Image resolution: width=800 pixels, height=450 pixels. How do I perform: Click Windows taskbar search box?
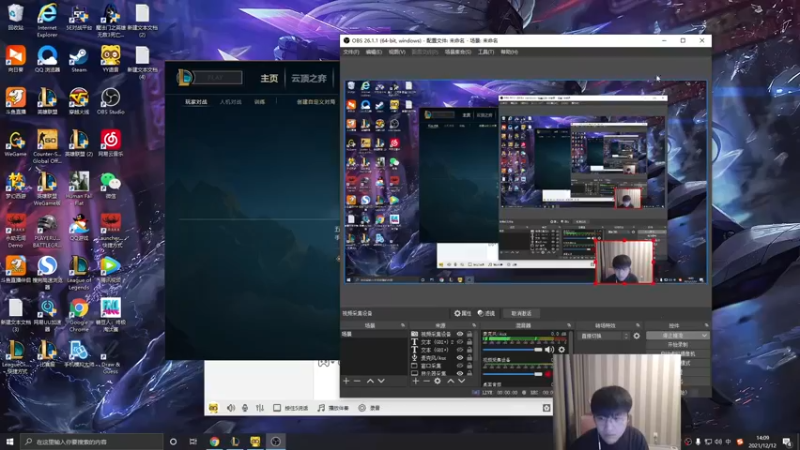pyautogui.click(x=92, y=441)
